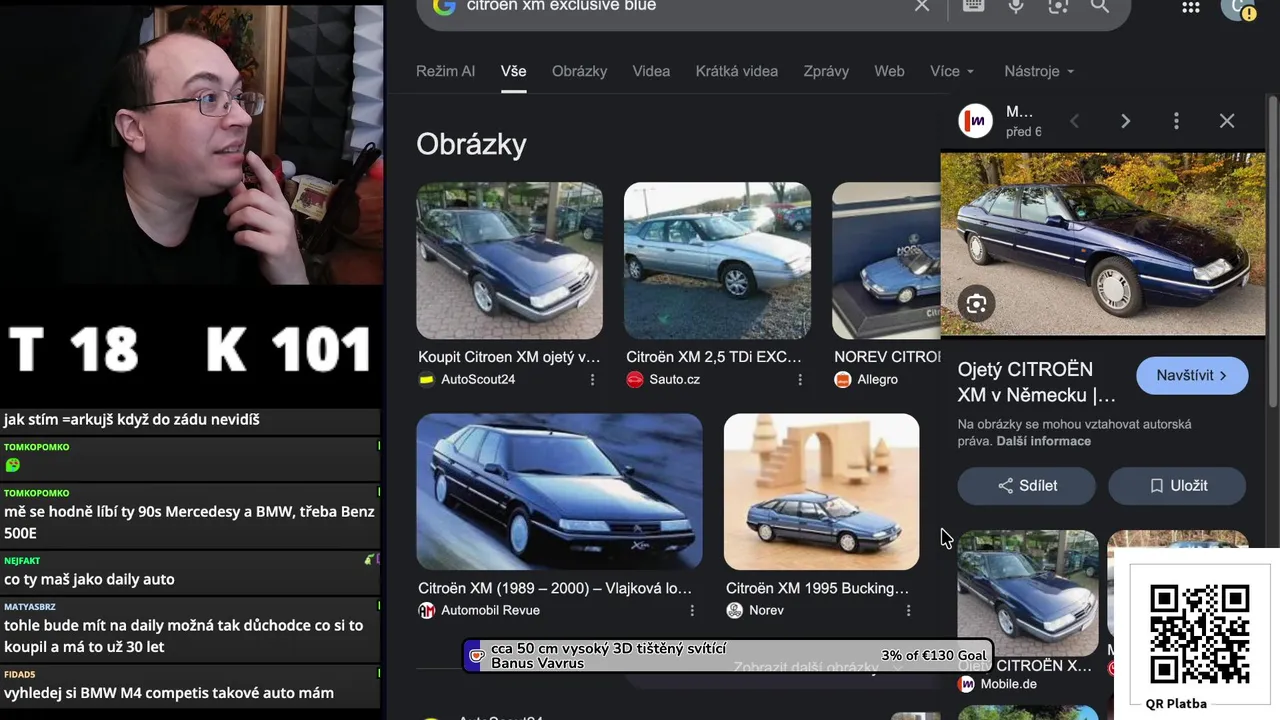
Task: Select the Vše tab
Action: tap(514, 71)
